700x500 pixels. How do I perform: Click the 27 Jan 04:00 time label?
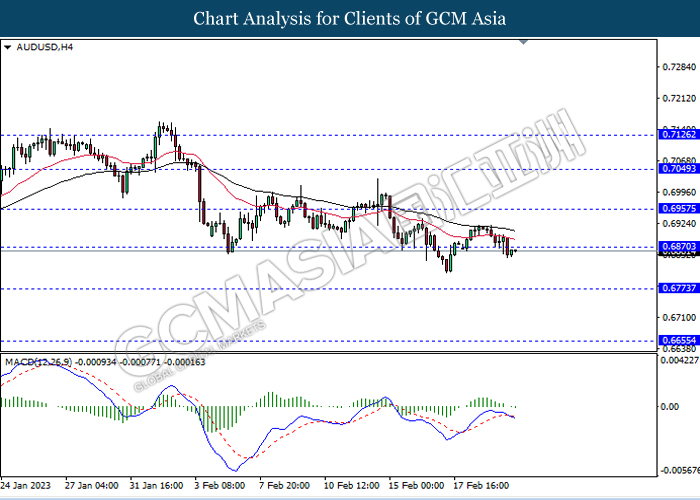tap(92, 485)
